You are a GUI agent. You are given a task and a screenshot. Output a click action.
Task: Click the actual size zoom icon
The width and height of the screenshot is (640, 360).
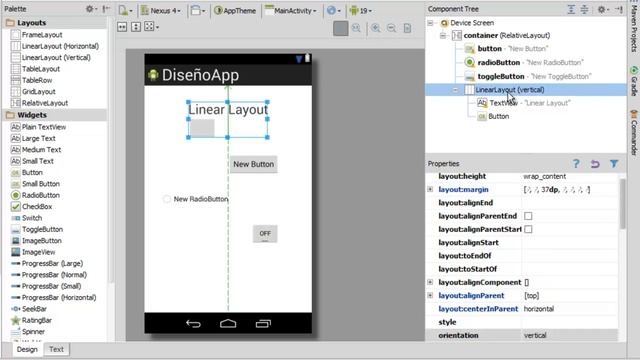(357, 28)
